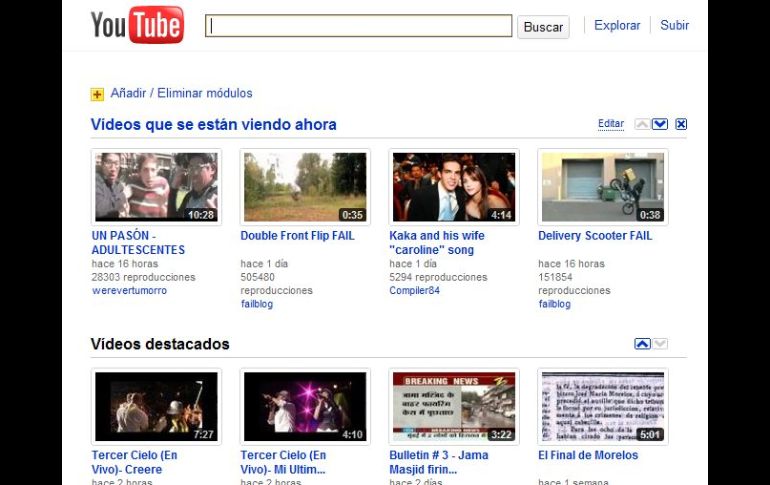Click the Delivery Scooter FAIL title link
Screen dimensions: 770x485
[594, 236]
